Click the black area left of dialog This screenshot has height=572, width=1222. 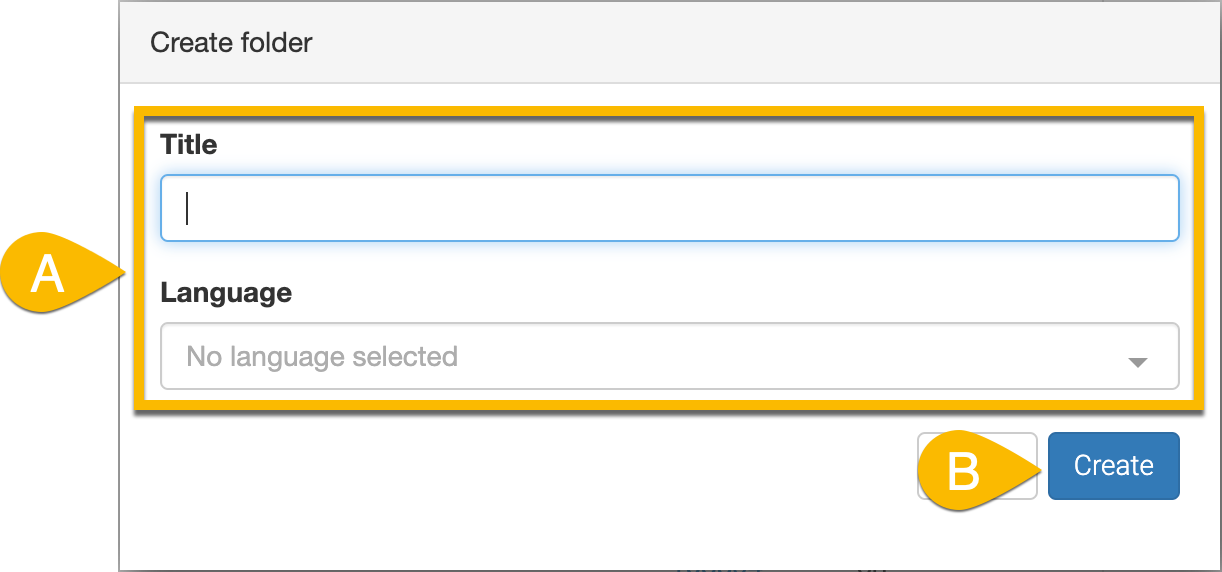pyautogui.click(x=60, y=450)
